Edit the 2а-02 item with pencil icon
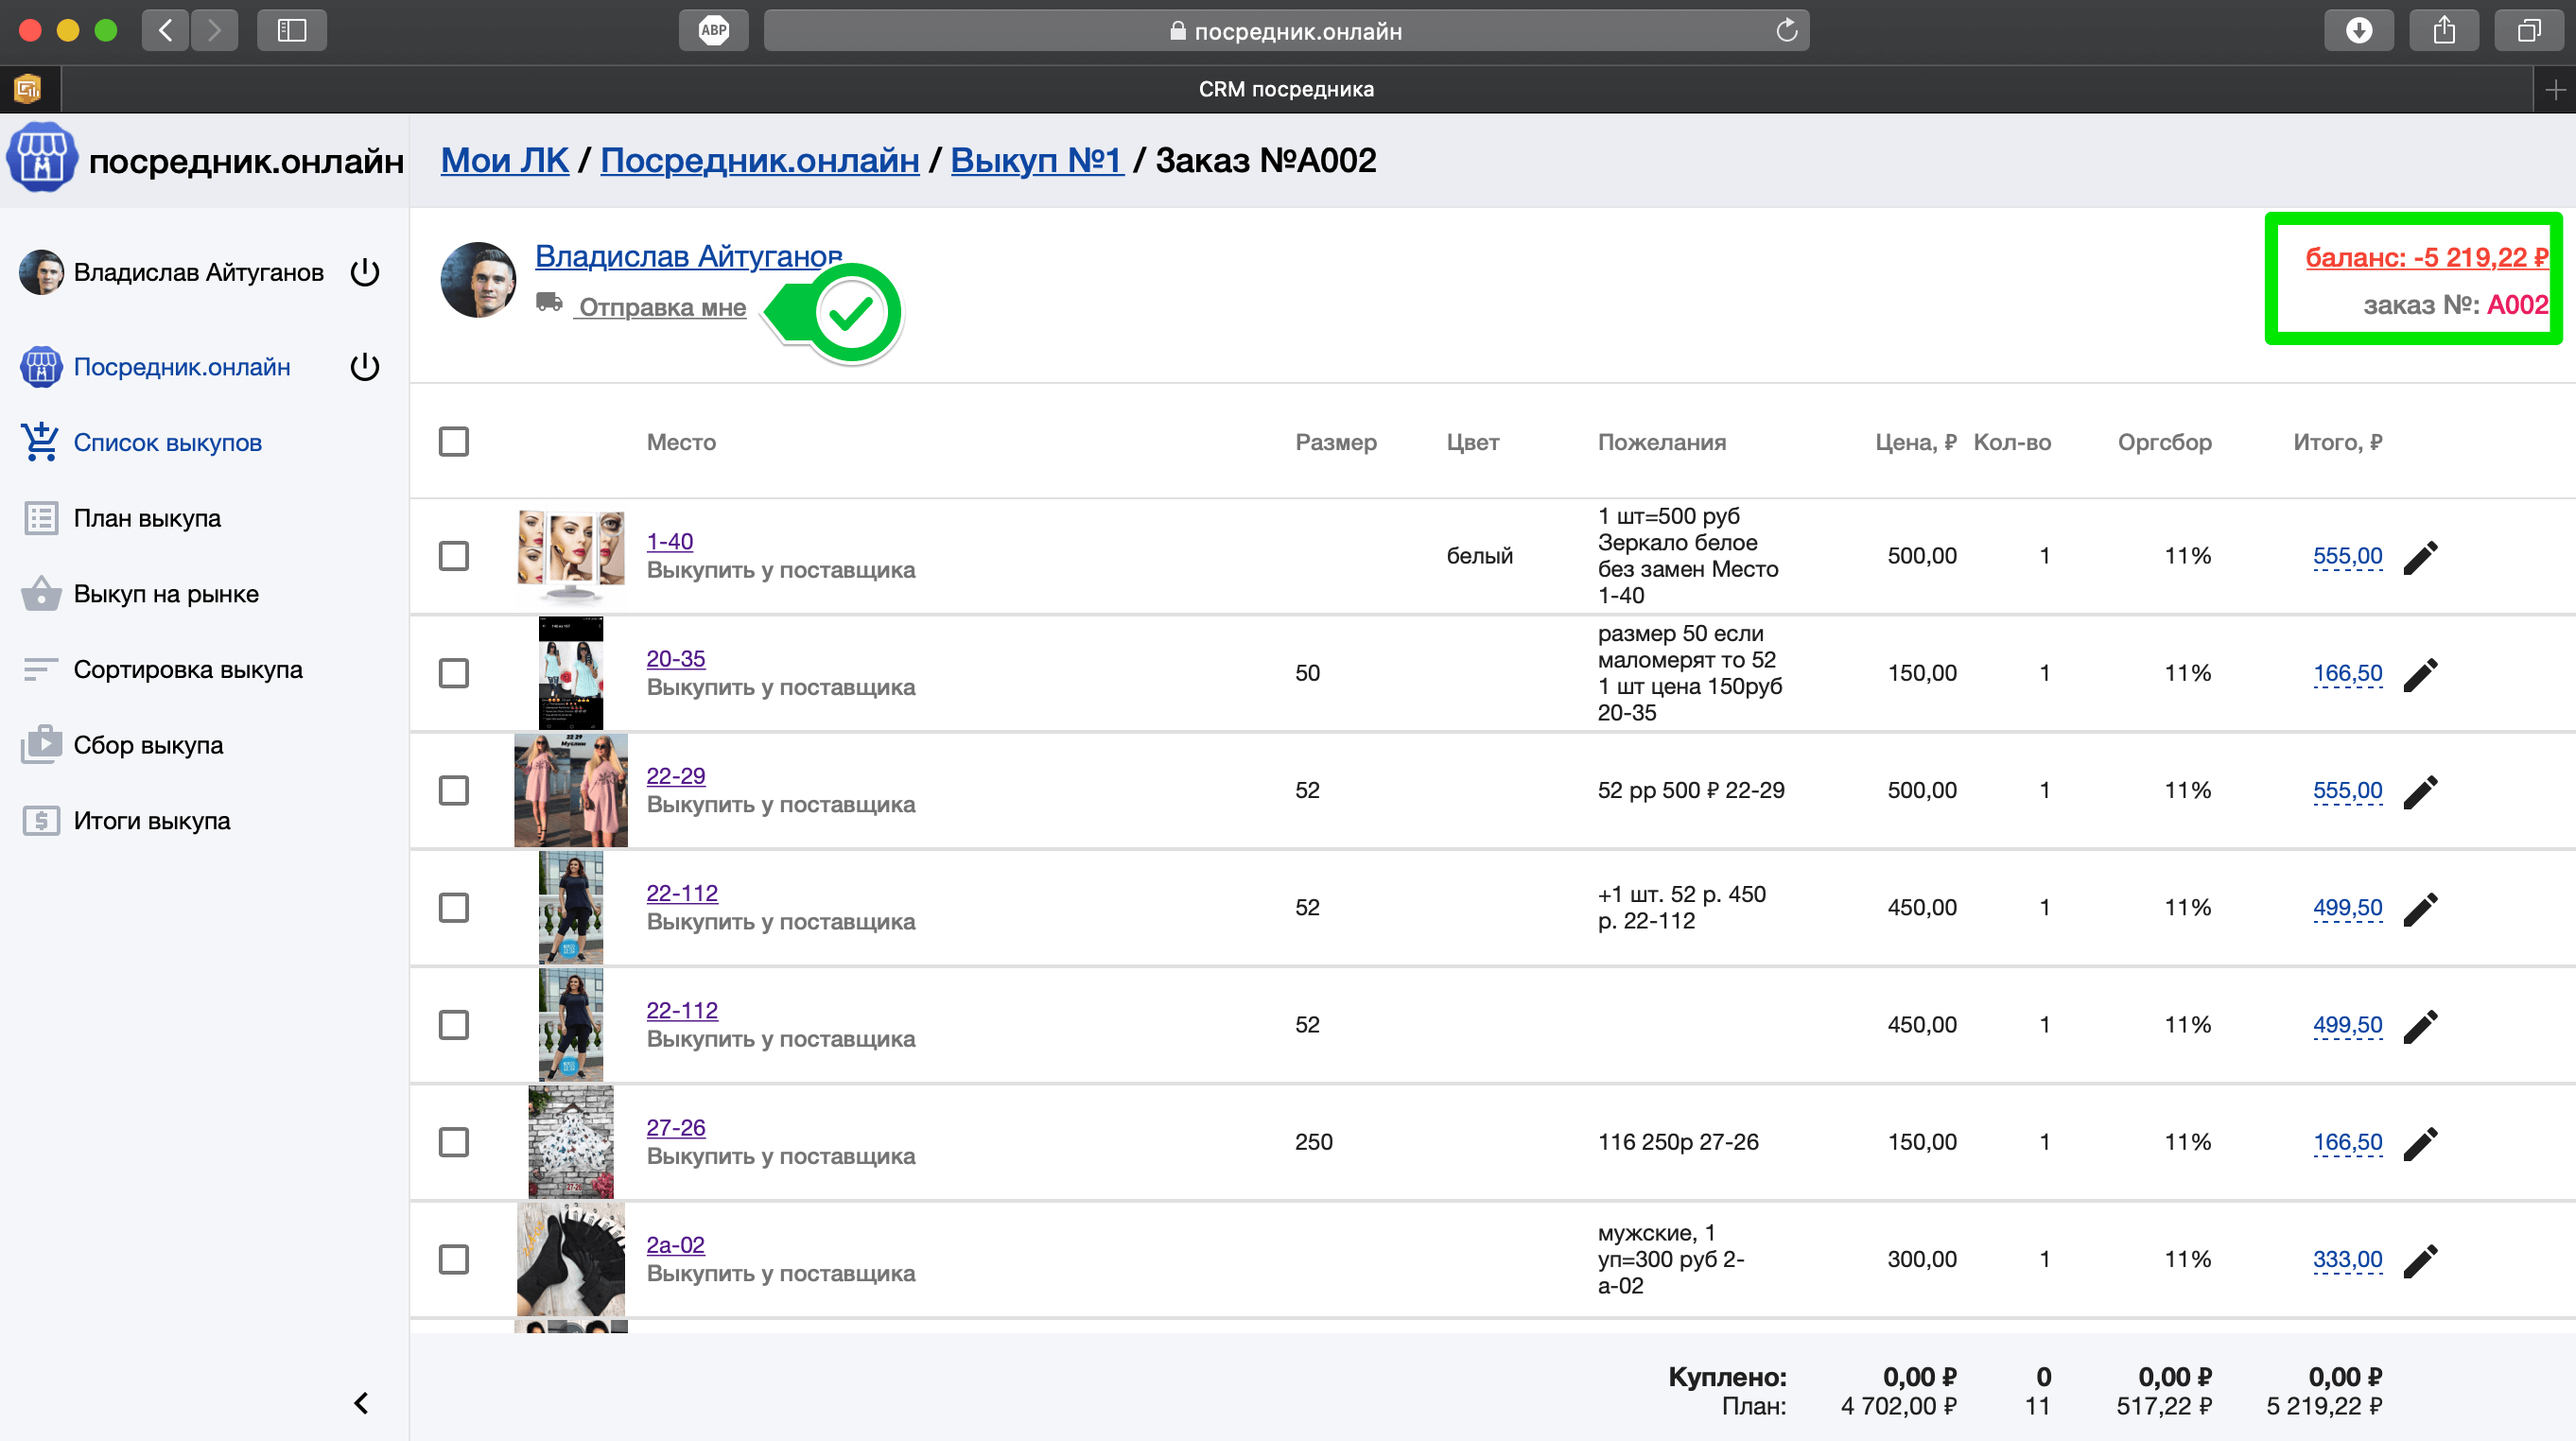2576x1441 pixels. (2420, 1260)
